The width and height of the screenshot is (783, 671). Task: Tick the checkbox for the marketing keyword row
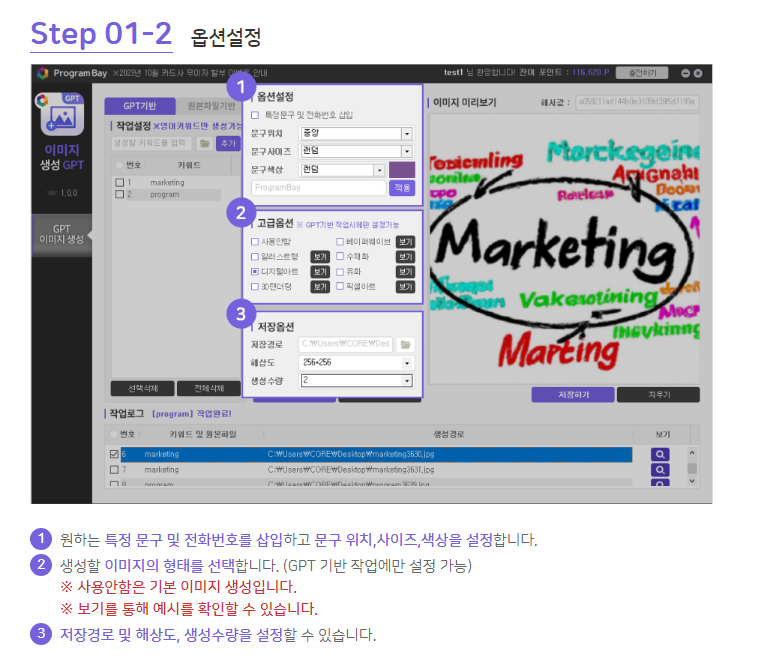pyautogui.click(x=120, y=182)
